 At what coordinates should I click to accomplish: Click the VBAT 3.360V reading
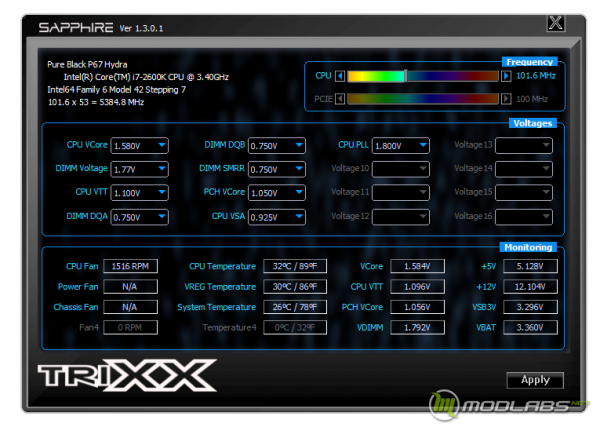coord(530,327)
